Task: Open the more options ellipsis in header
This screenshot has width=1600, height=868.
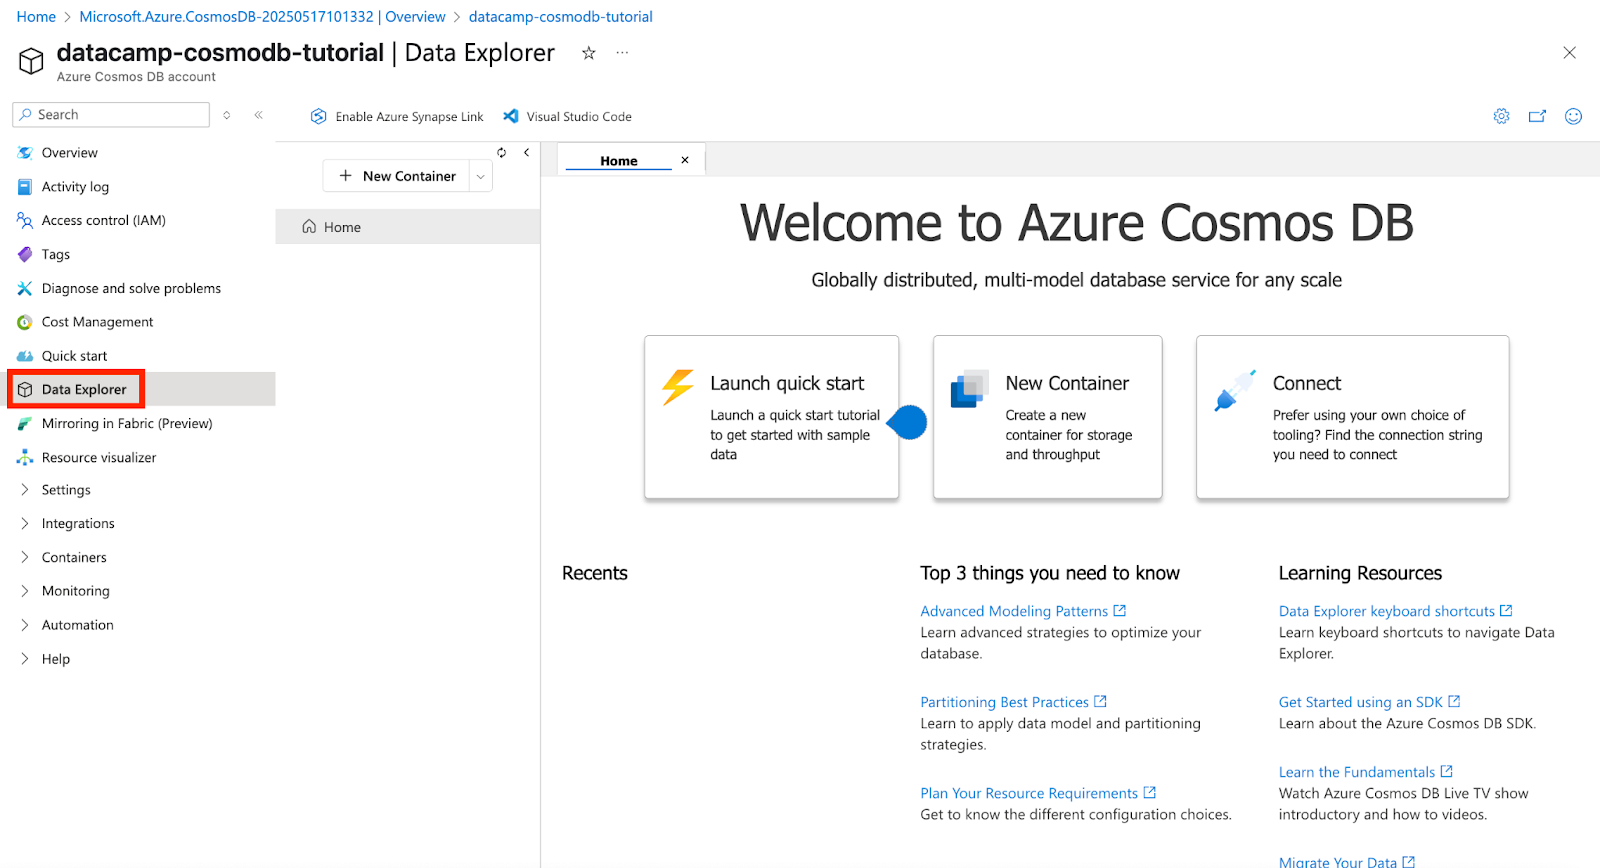Action: point(622,53)
